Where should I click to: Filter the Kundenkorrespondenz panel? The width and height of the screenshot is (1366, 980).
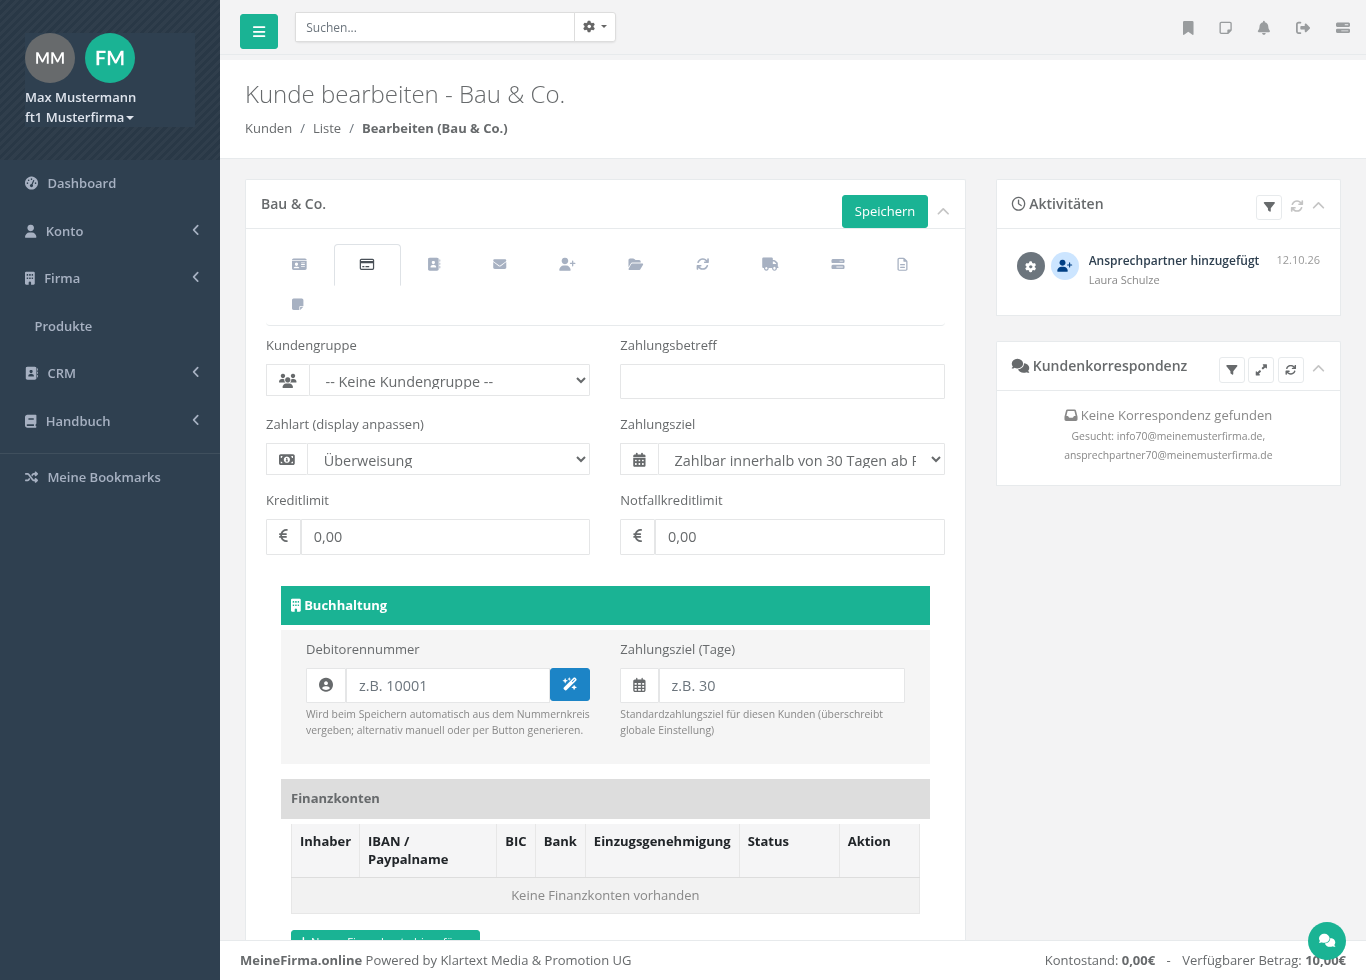1232,370
